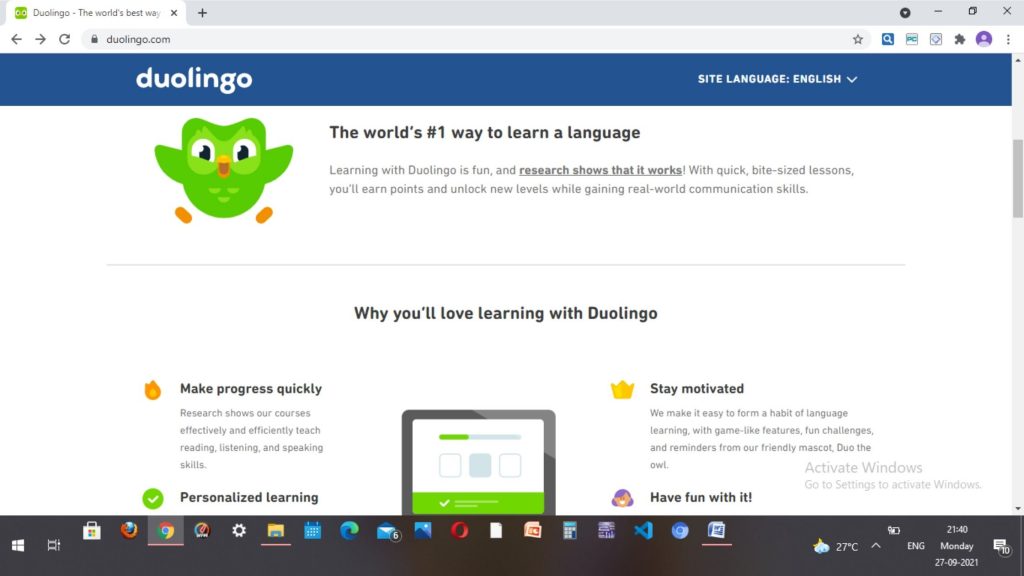Click the 'Stay motivated' heading
The height and width of the screenshot is (576, 1024).
tap(697, 389)
